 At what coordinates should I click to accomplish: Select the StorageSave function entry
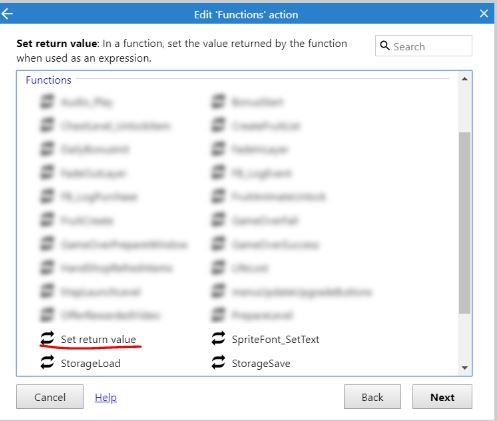pos(261,363)
